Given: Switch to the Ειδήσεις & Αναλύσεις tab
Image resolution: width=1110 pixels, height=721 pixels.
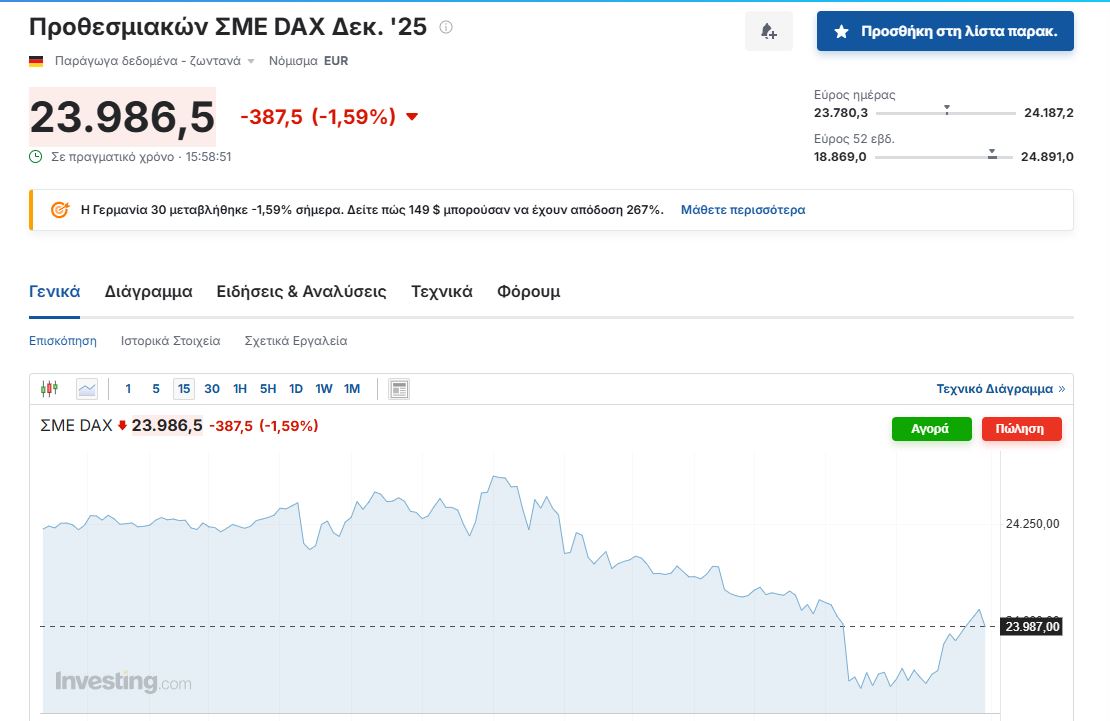Looking at the screenshot, I should tap(301, 292).
